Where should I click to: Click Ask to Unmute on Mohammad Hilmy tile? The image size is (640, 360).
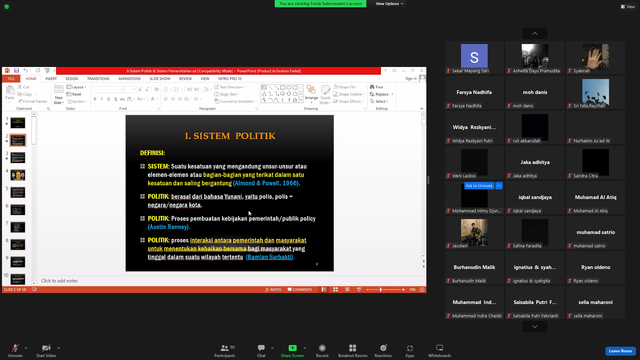(479, 186)
